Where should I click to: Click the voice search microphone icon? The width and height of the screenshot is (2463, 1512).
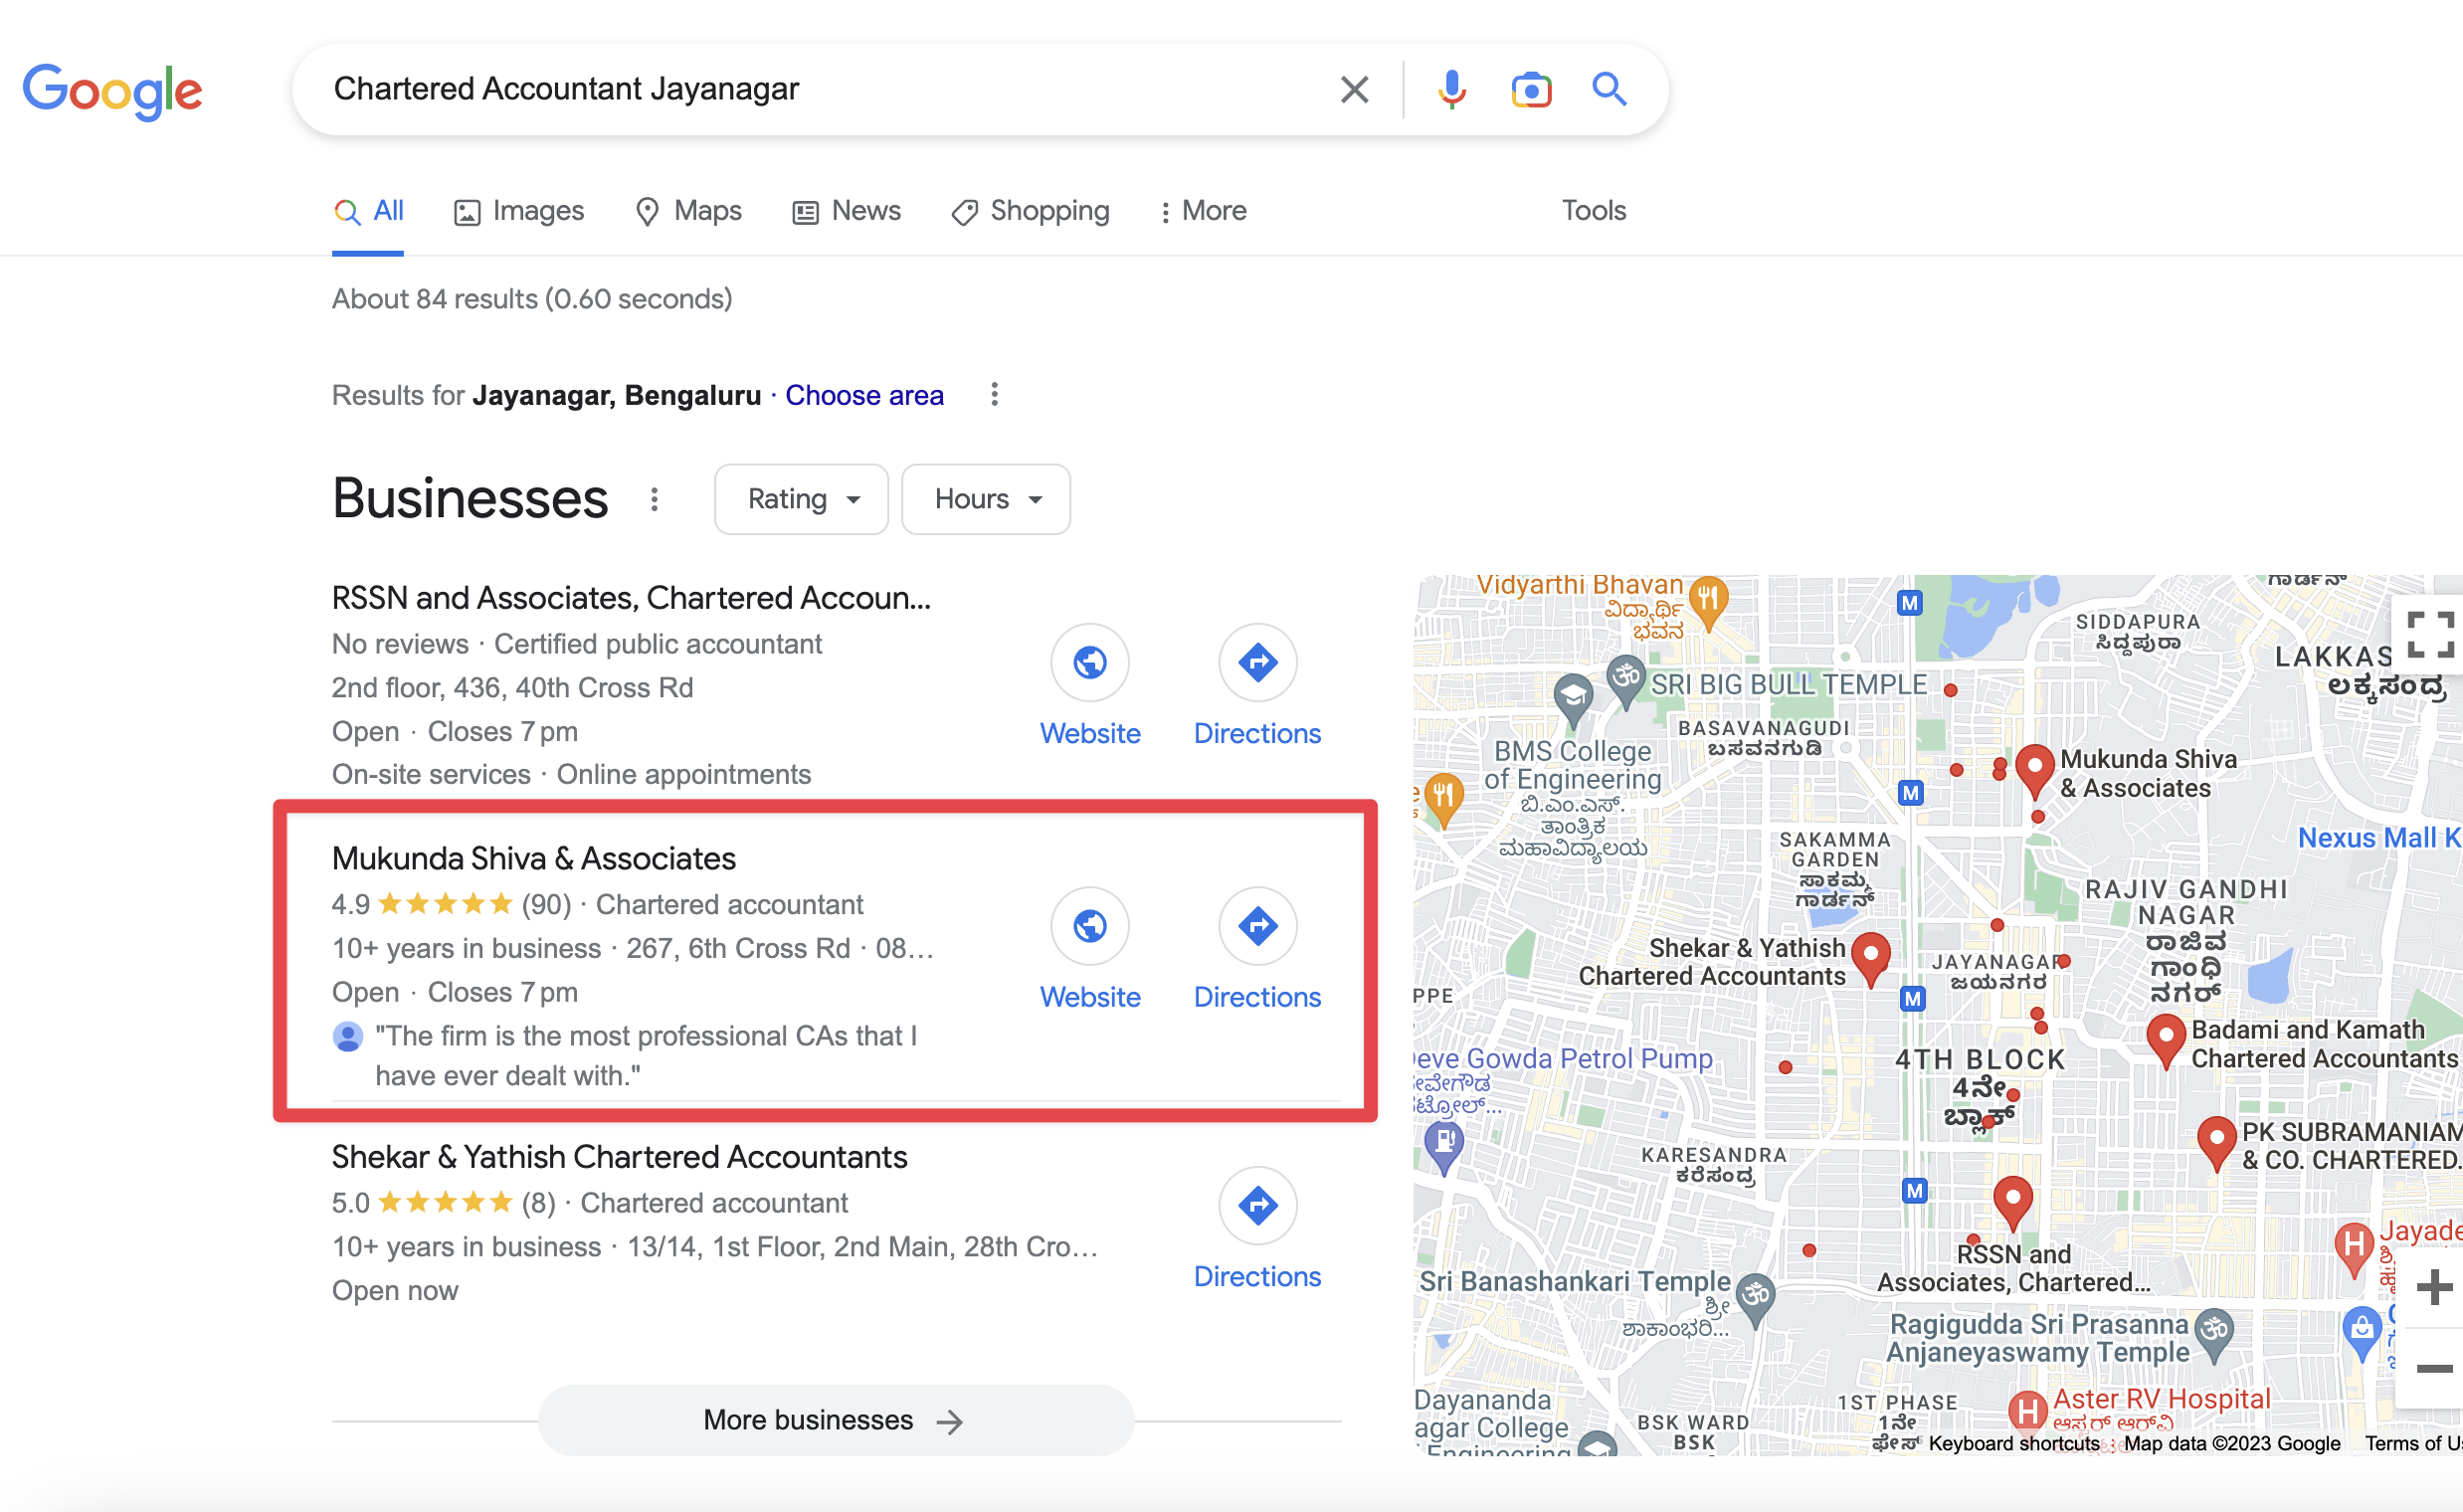(x=1451, y=90)
